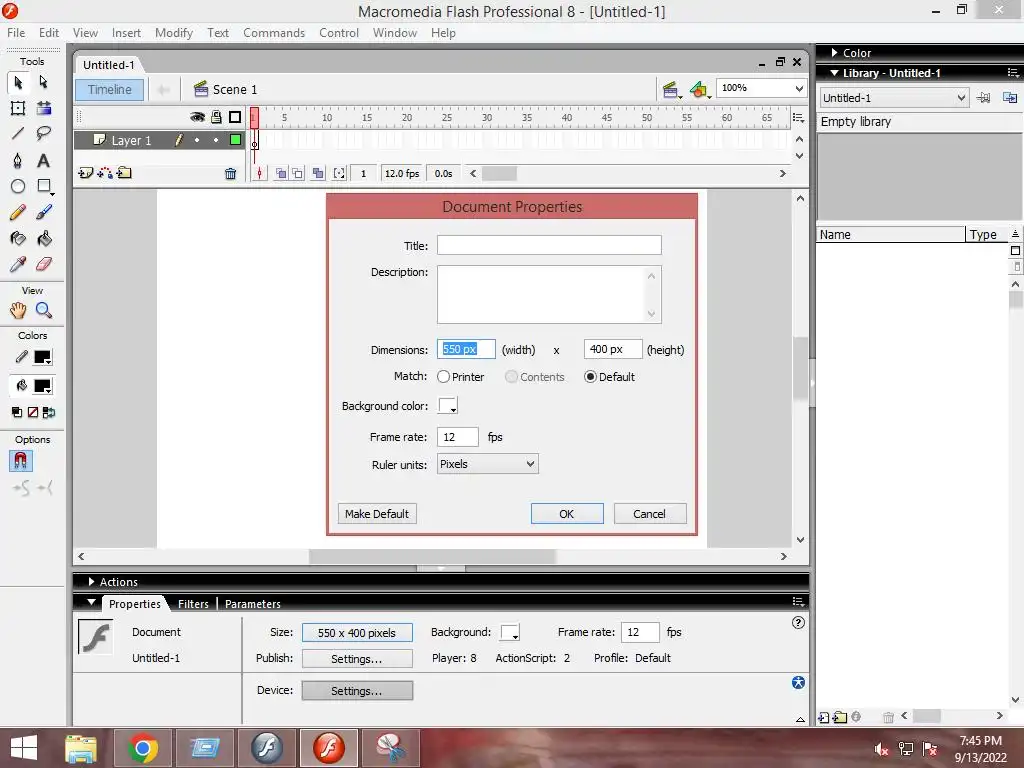This screenshot has height=768, width=1024.
Task: Select the Eyedropper tool
Action: click(x=18, y=264)
